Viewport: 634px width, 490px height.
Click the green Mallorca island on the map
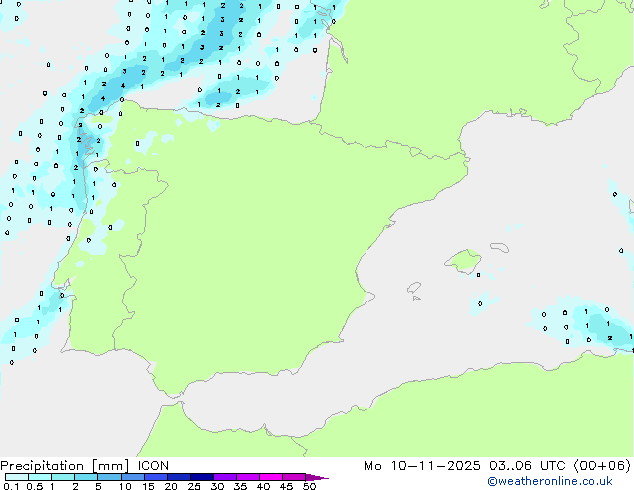463,261
